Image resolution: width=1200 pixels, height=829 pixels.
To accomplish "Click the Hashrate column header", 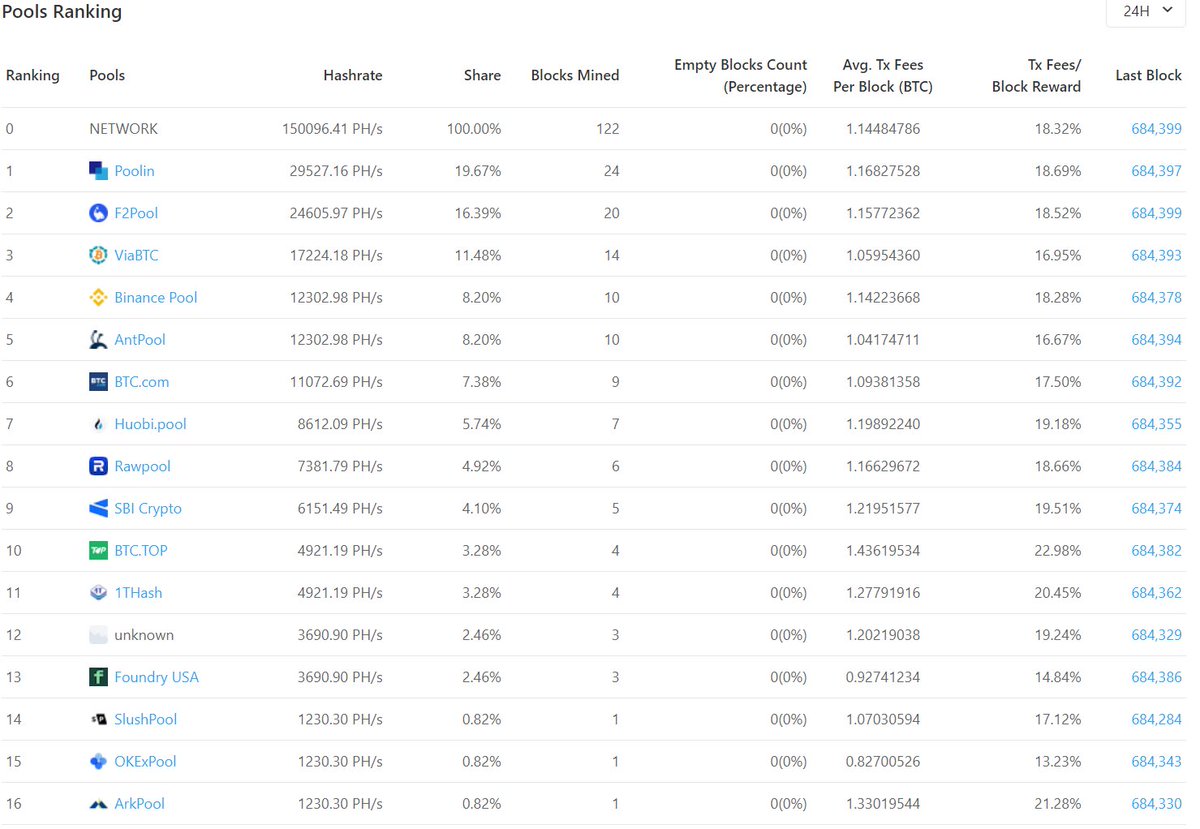I will point(352,75).
